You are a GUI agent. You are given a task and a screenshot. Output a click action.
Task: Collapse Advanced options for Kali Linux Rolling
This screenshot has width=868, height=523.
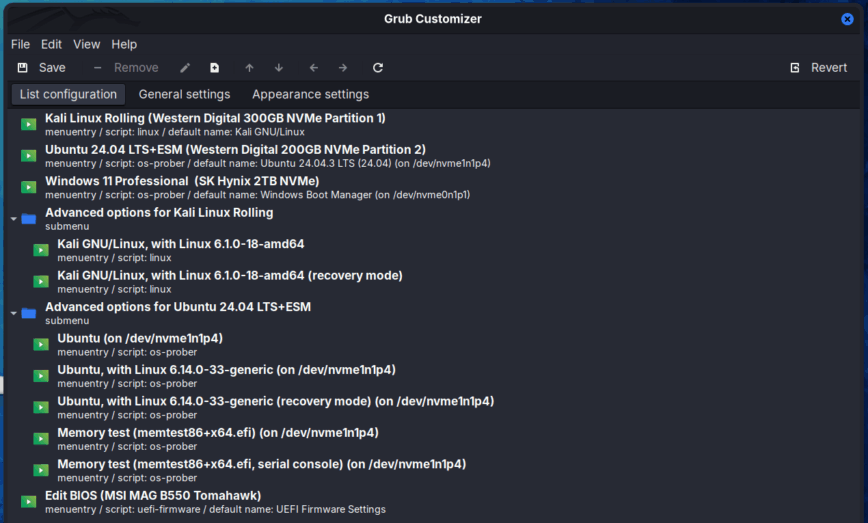tap(14, 218)
